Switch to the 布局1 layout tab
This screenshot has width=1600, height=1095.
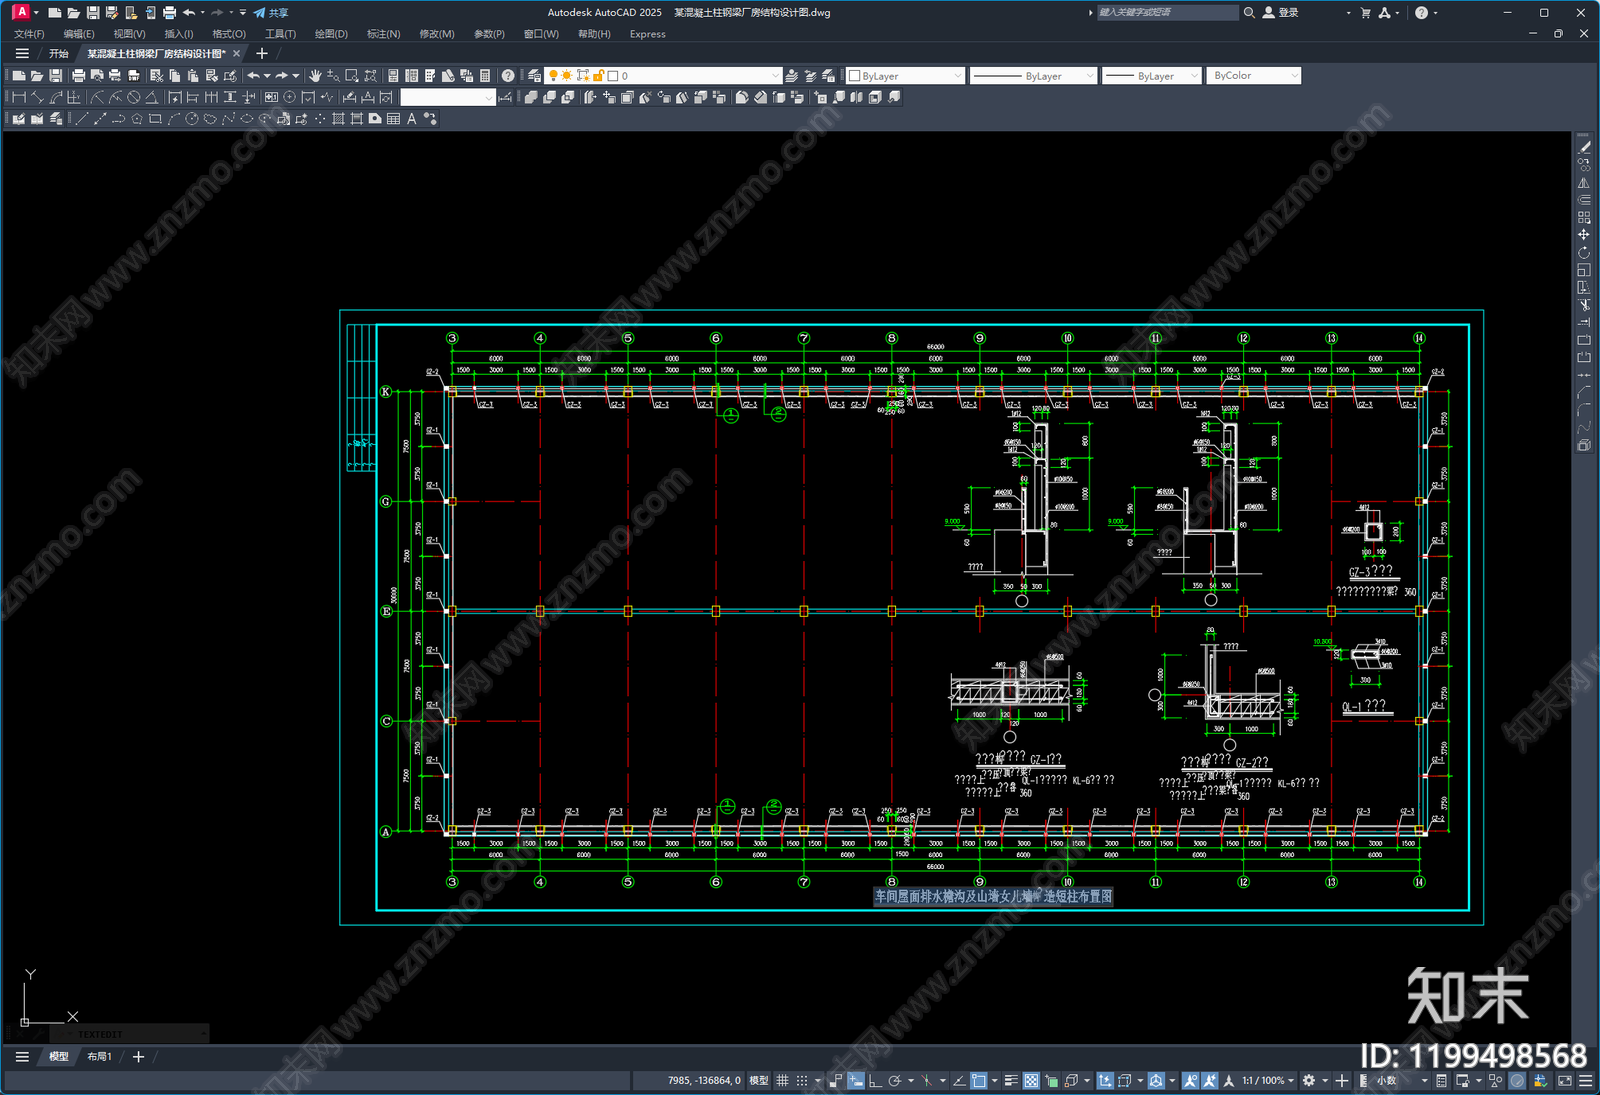[99, 1057]
